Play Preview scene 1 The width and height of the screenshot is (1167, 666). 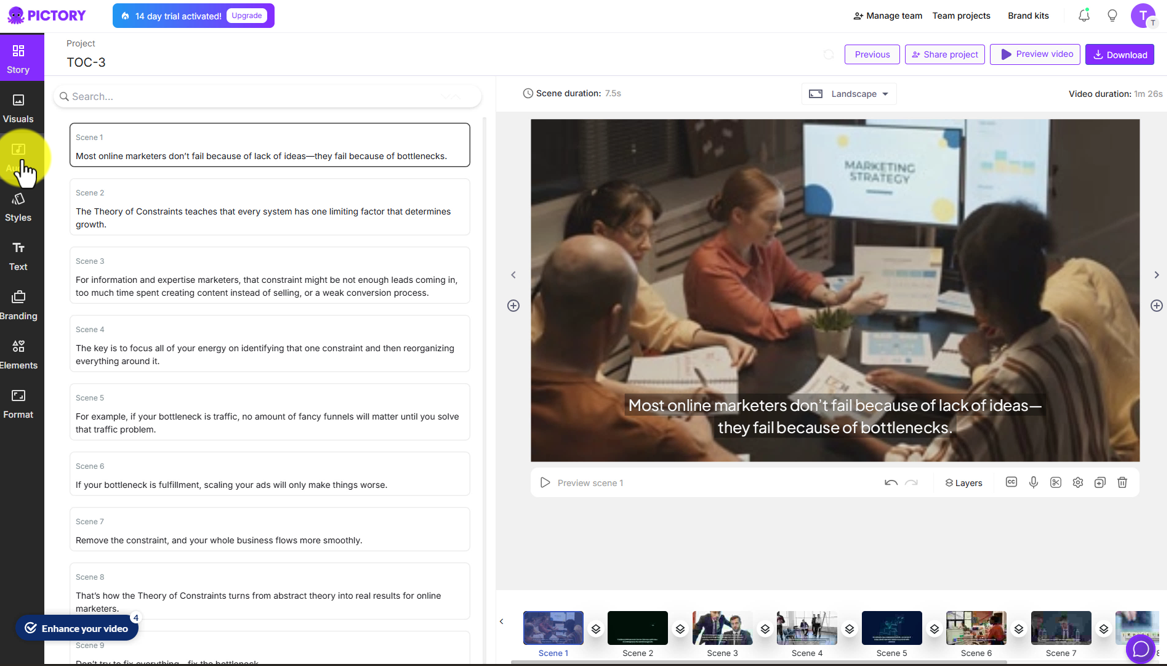click(582, 483)
